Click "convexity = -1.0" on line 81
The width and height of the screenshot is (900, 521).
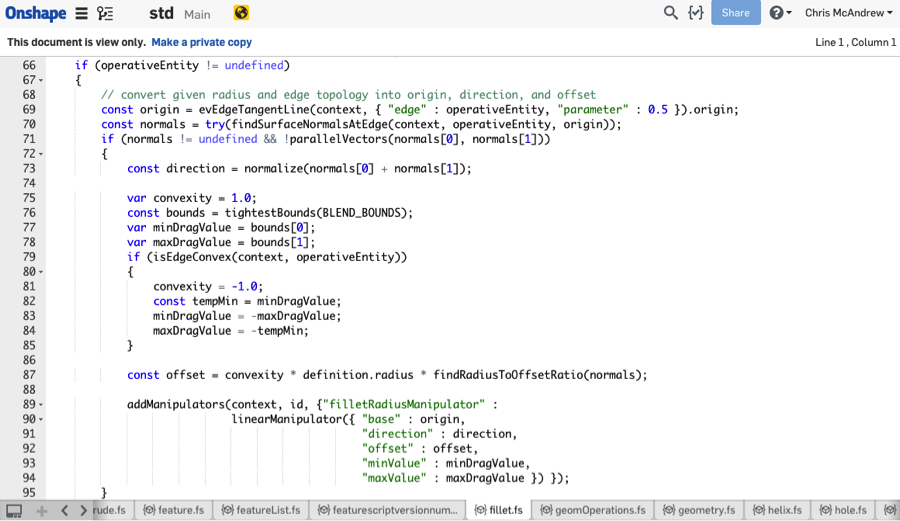205,286
